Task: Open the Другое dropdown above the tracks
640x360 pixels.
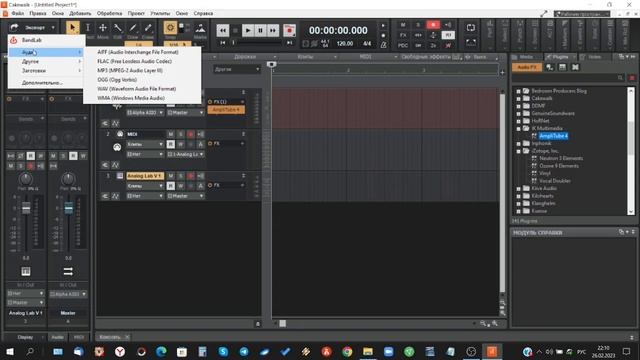Action: coord(236,69)
